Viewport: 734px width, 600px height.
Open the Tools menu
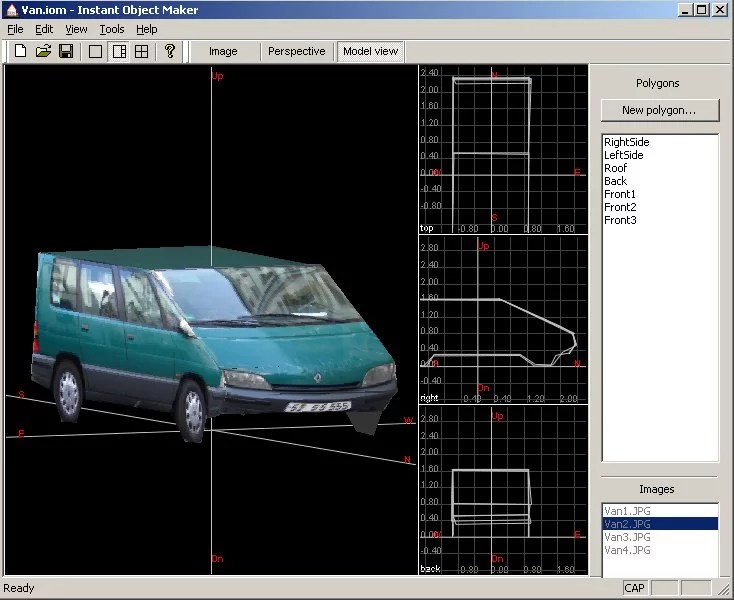pos(112,29)
